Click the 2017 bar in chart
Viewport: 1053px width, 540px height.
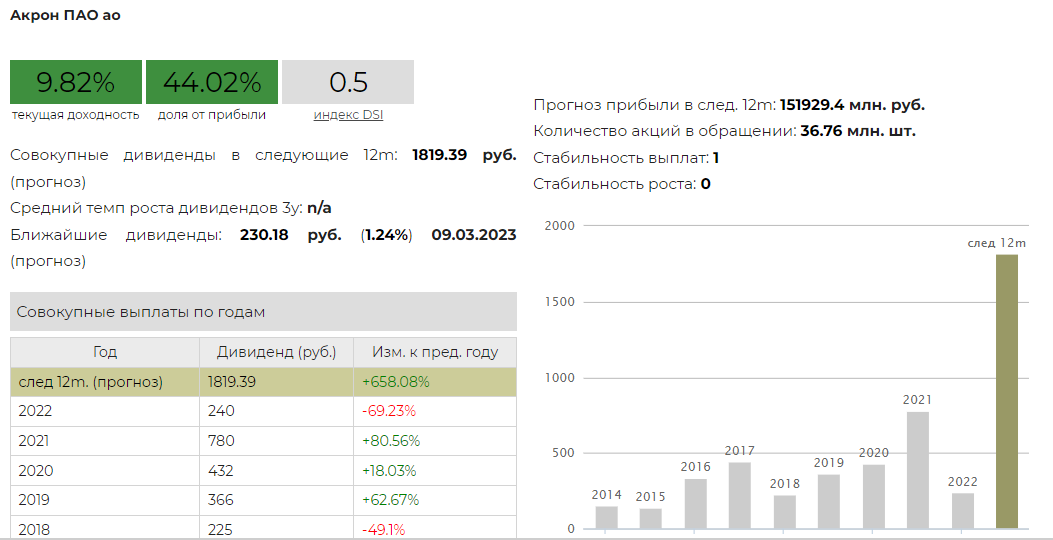pyautogui.click(x=739, y=496)
